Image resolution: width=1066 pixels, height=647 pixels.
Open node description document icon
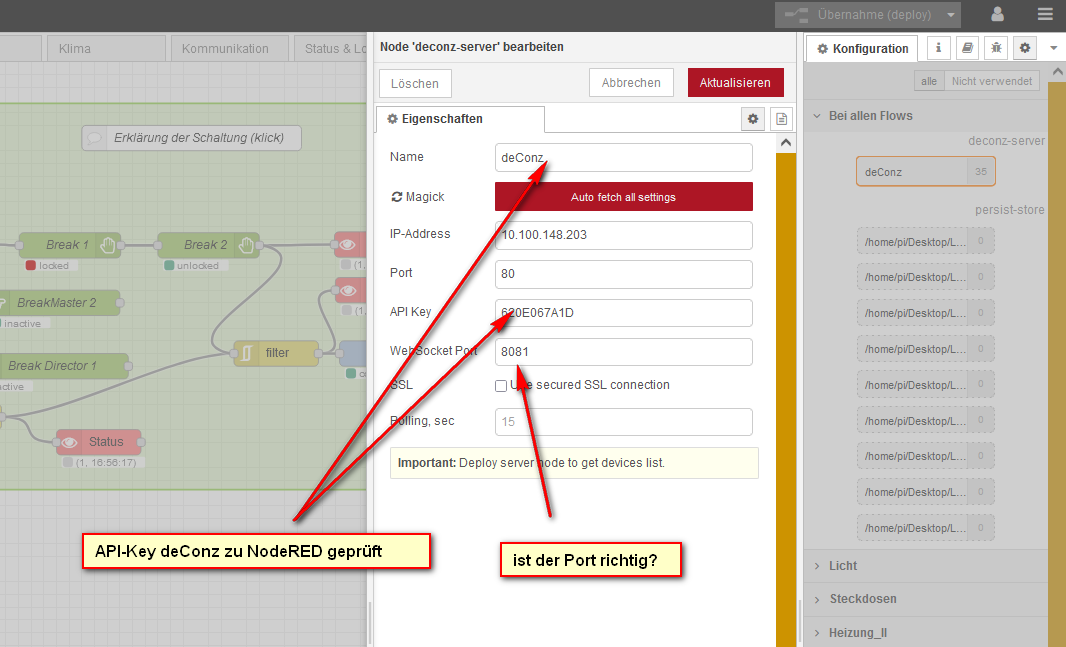[782, 119]
